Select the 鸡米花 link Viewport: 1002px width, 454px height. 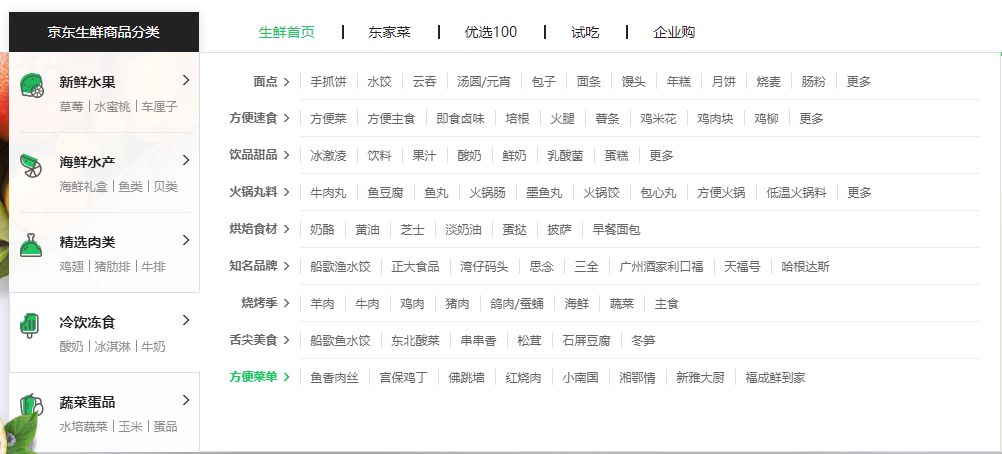click(x=658, y=119)
